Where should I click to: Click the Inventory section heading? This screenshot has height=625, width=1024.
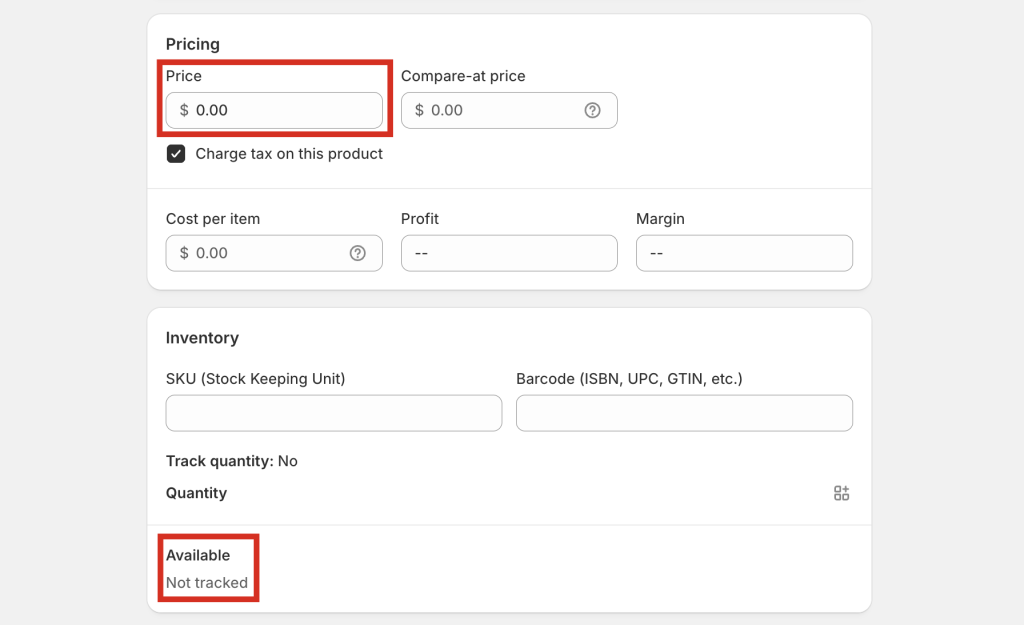(202, 338)
